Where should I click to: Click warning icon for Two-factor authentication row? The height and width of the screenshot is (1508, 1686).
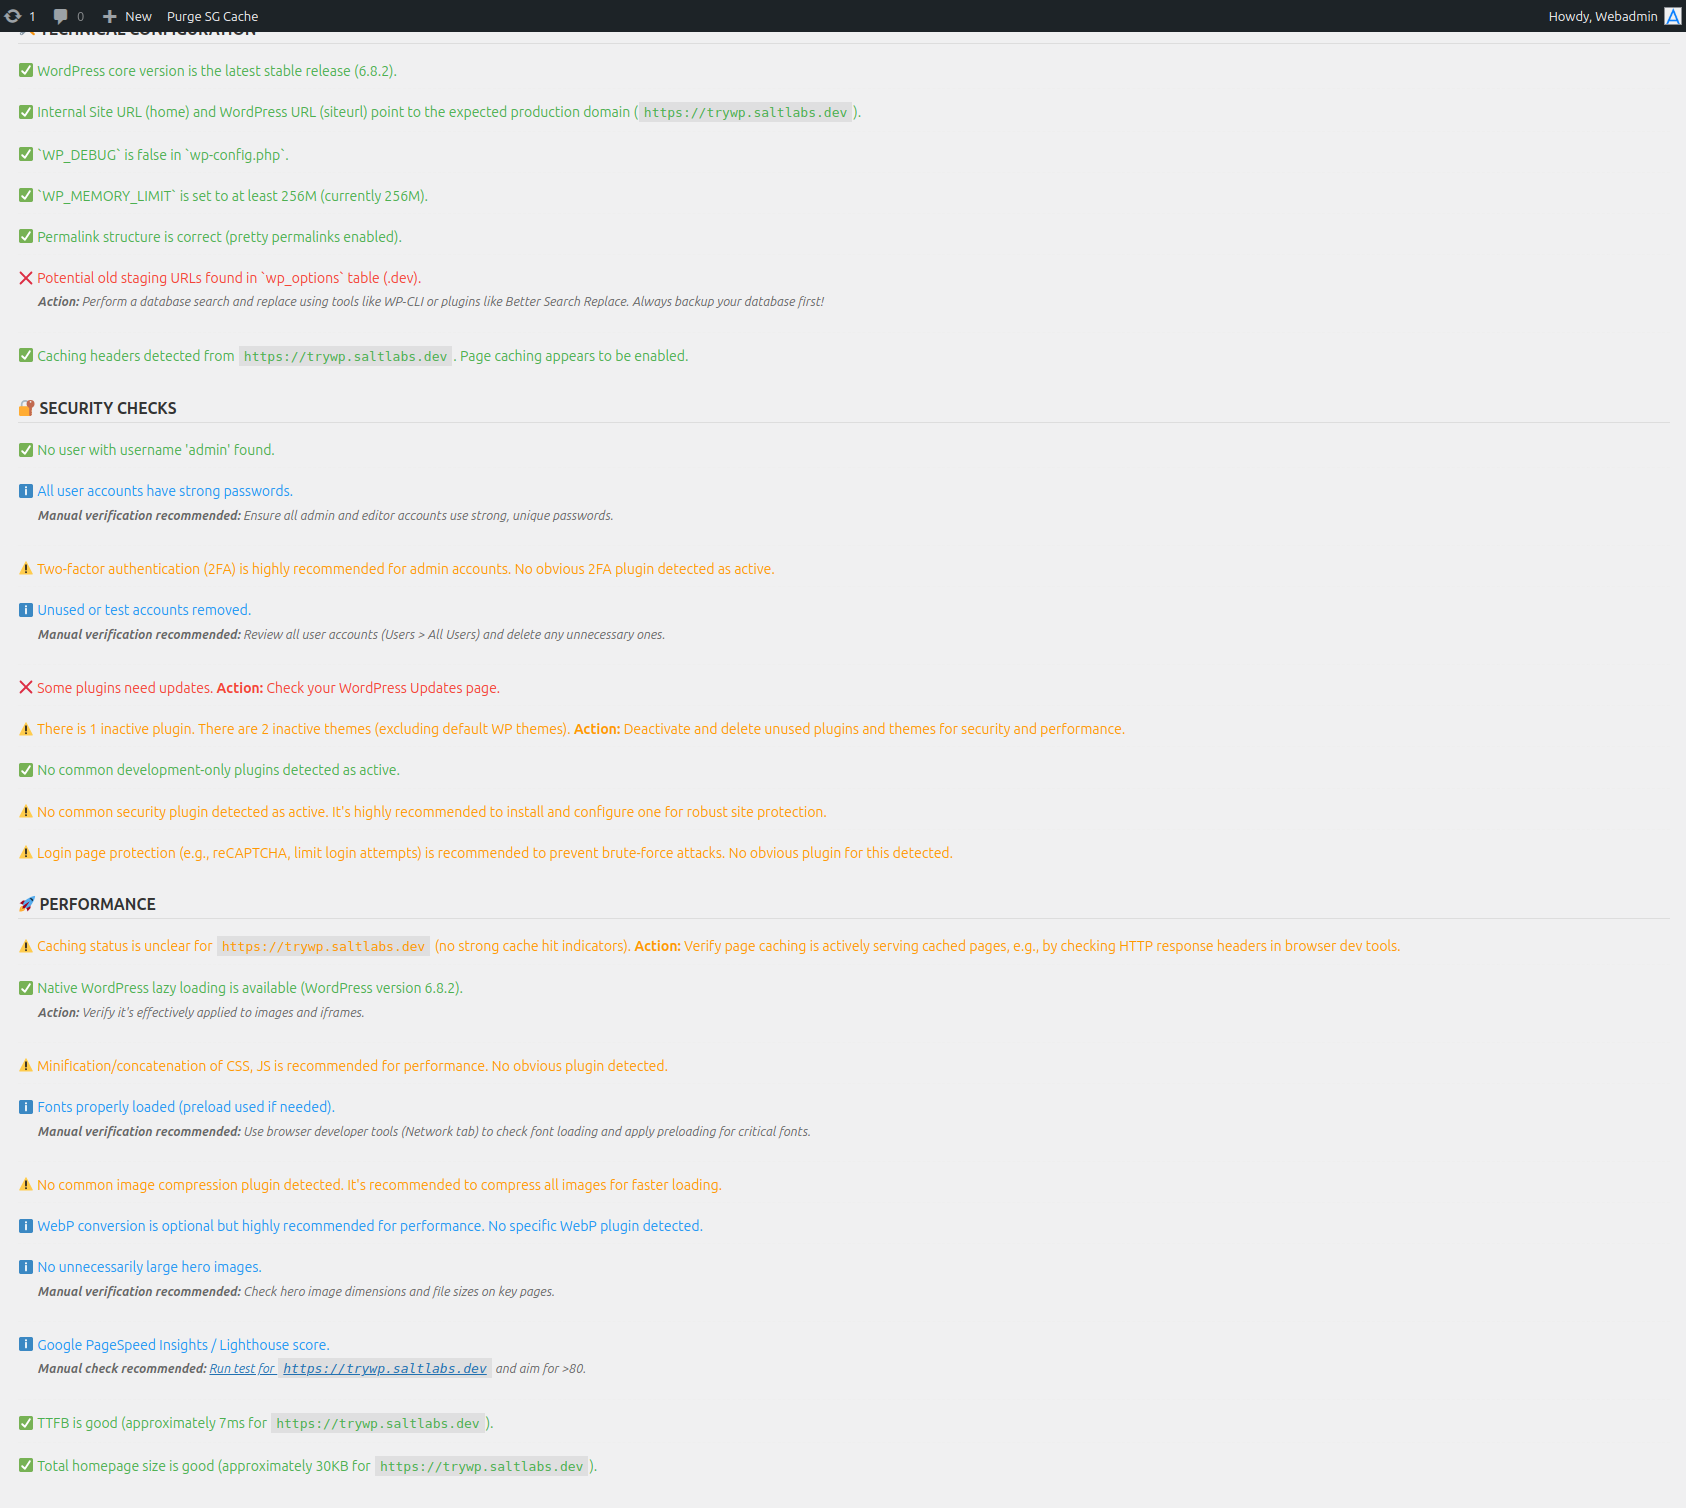click(x=26, y=569)
